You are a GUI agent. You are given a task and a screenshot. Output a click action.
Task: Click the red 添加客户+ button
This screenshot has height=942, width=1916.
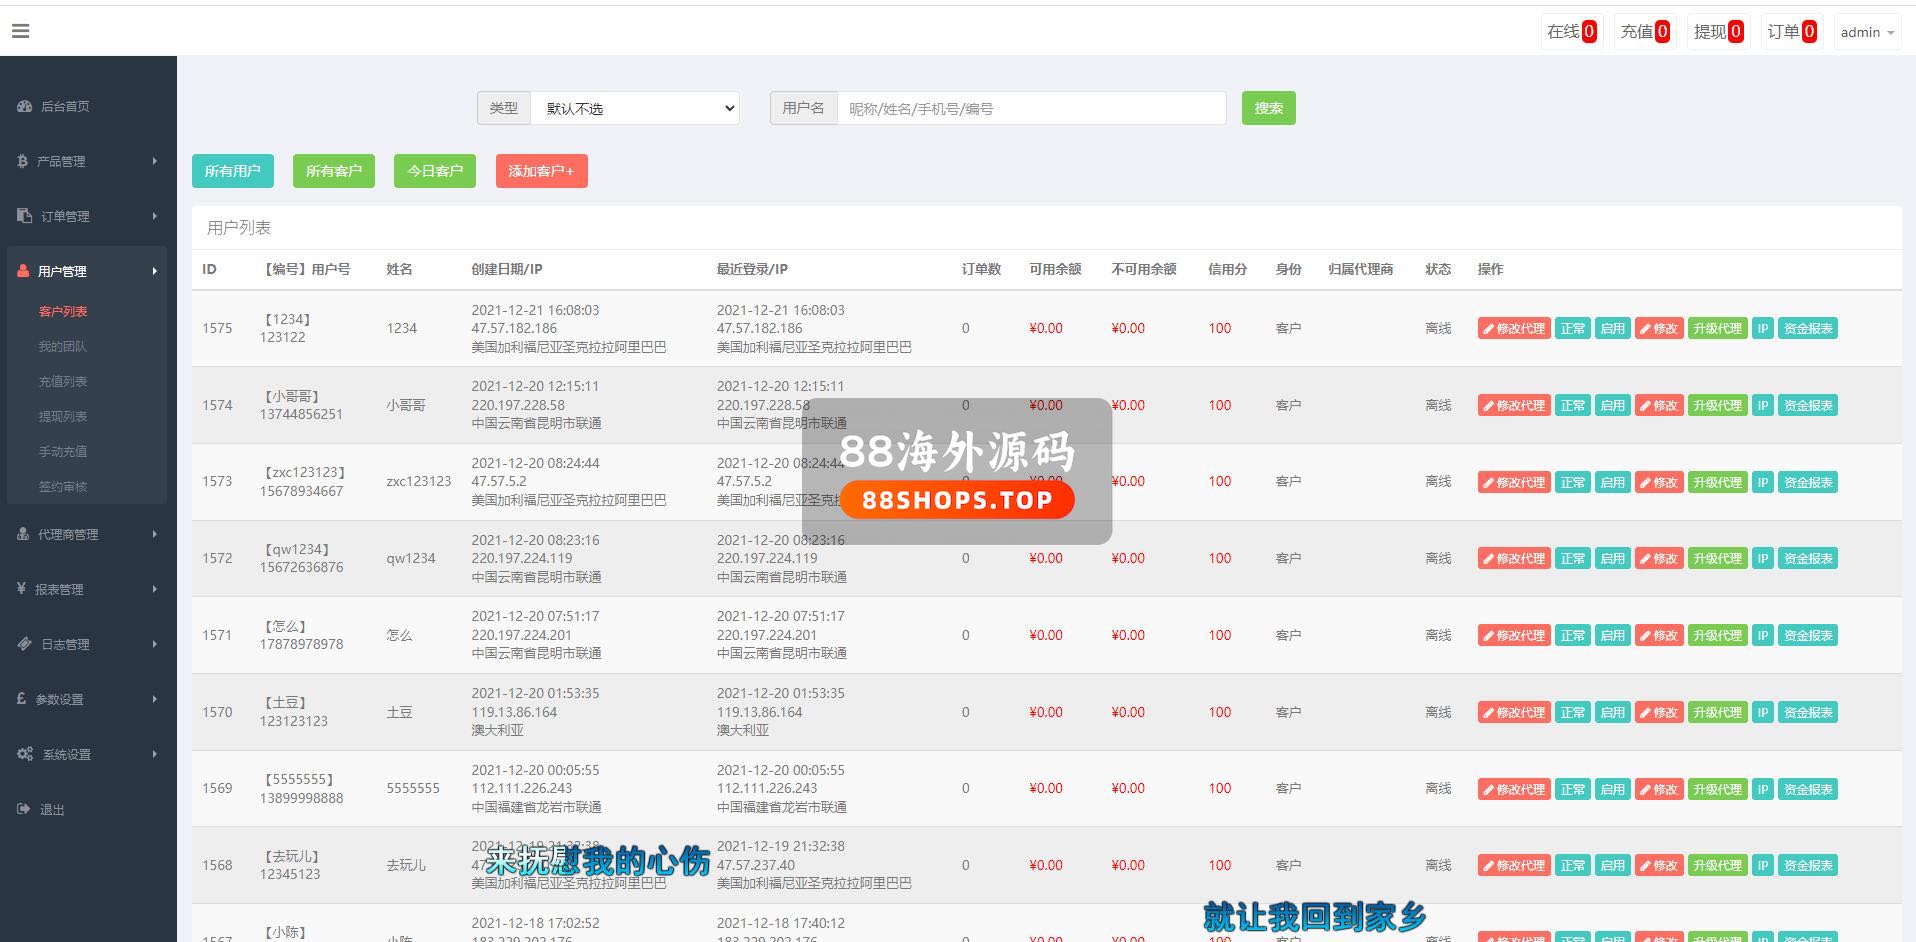[541, 171]
